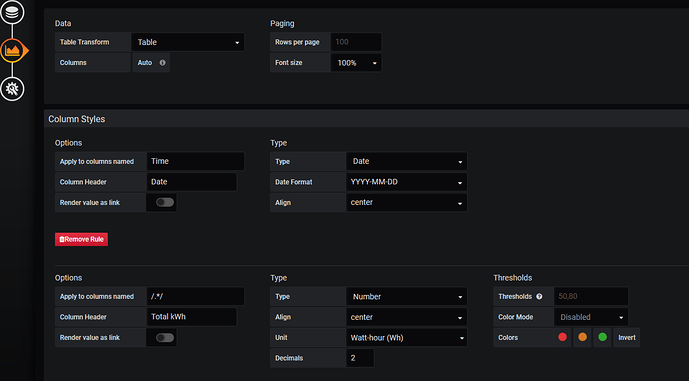Image resolution: width=689 pixels, height=381 pixels.
Task: Open the Font size 100% dropdown
Action: 356,63
